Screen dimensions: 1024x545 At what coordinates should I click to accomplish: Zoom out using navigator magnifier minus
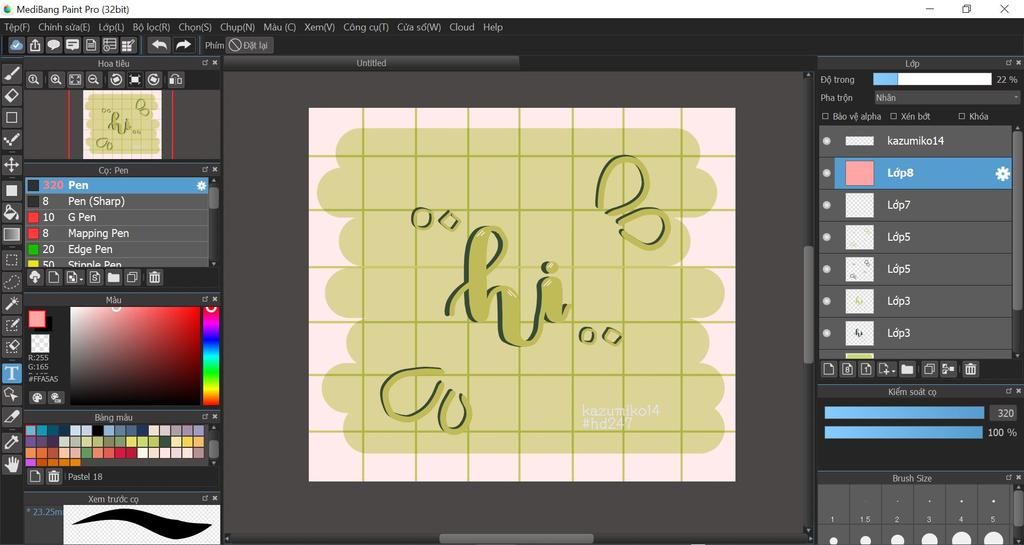(93, 80)
